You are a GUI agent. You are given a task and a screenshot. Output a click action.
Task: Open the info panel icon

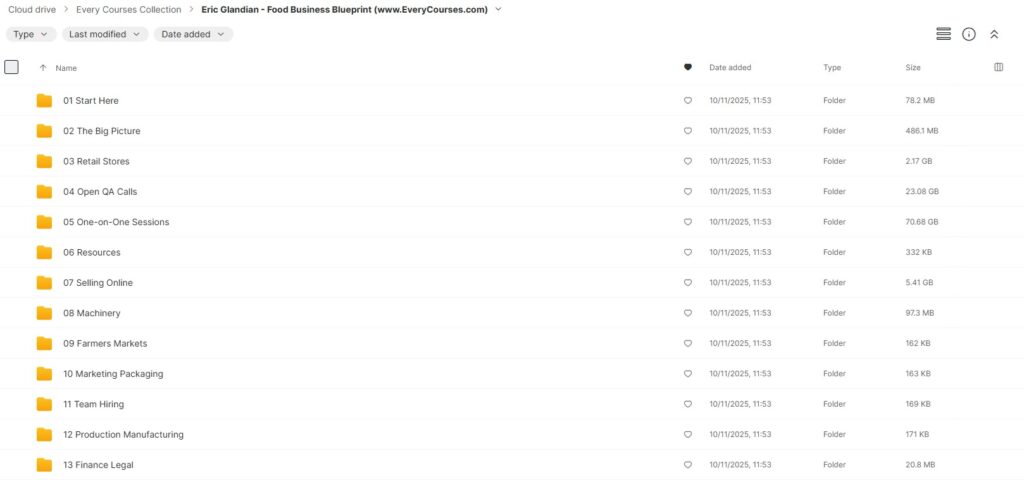click(968, 34)
